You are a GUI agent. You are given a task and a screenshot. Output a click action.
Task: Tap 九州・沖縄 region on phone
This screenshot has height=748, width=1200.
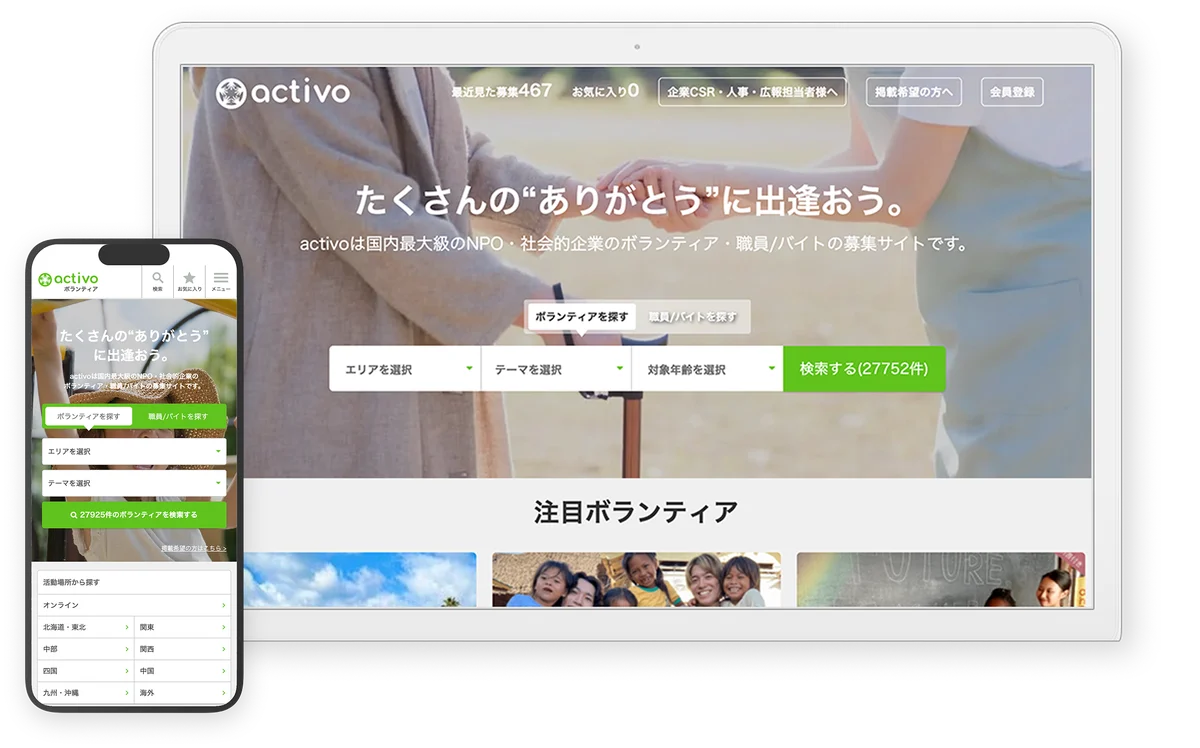(85, 693)
